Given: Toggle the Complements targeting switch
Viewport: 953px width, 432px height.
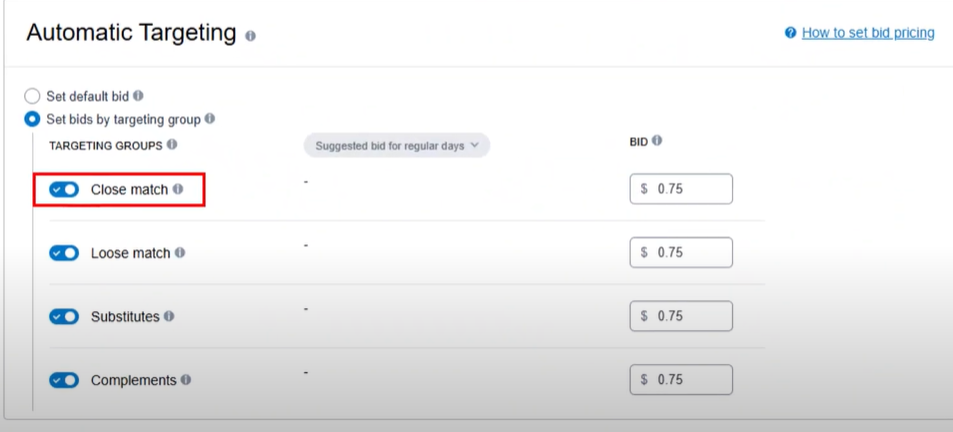Looking at the screenshot, I should pyautogui.click(x=64, y=380).
